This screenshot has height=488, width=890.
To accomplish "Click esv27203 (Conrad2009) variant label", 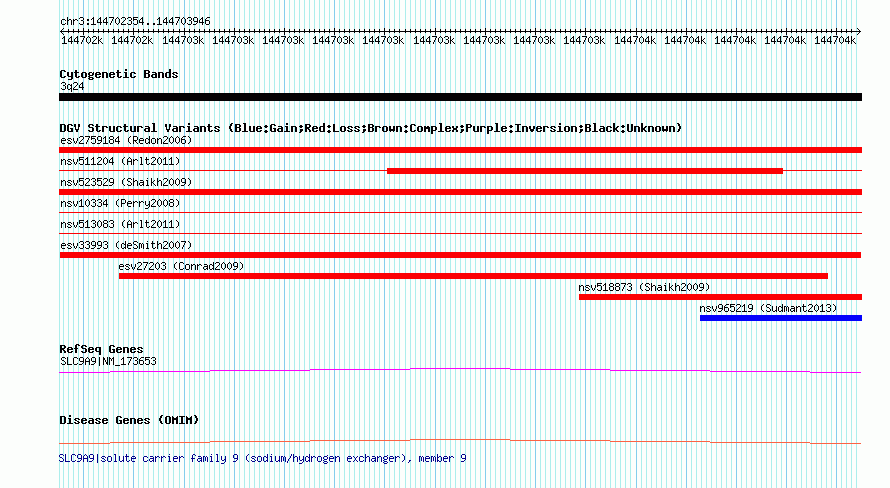I will click(x=181, y=266).
